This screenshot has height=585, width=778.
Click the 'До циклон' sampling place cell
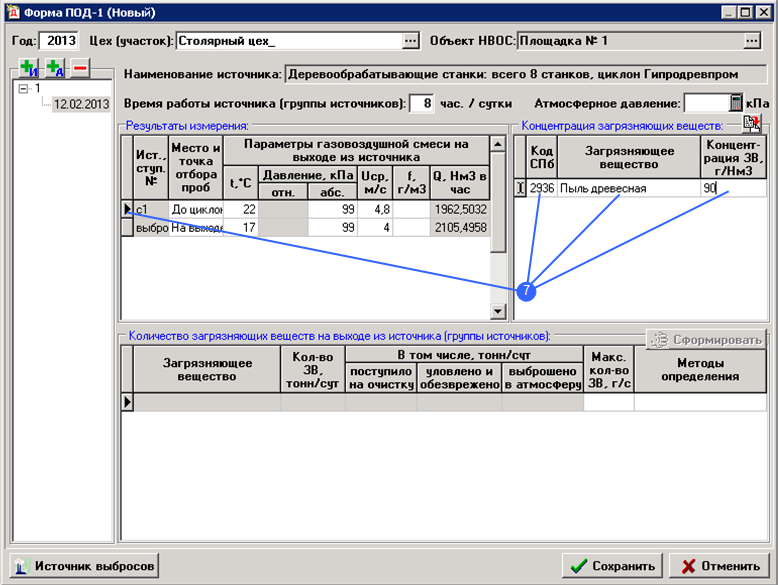(196, 209)
